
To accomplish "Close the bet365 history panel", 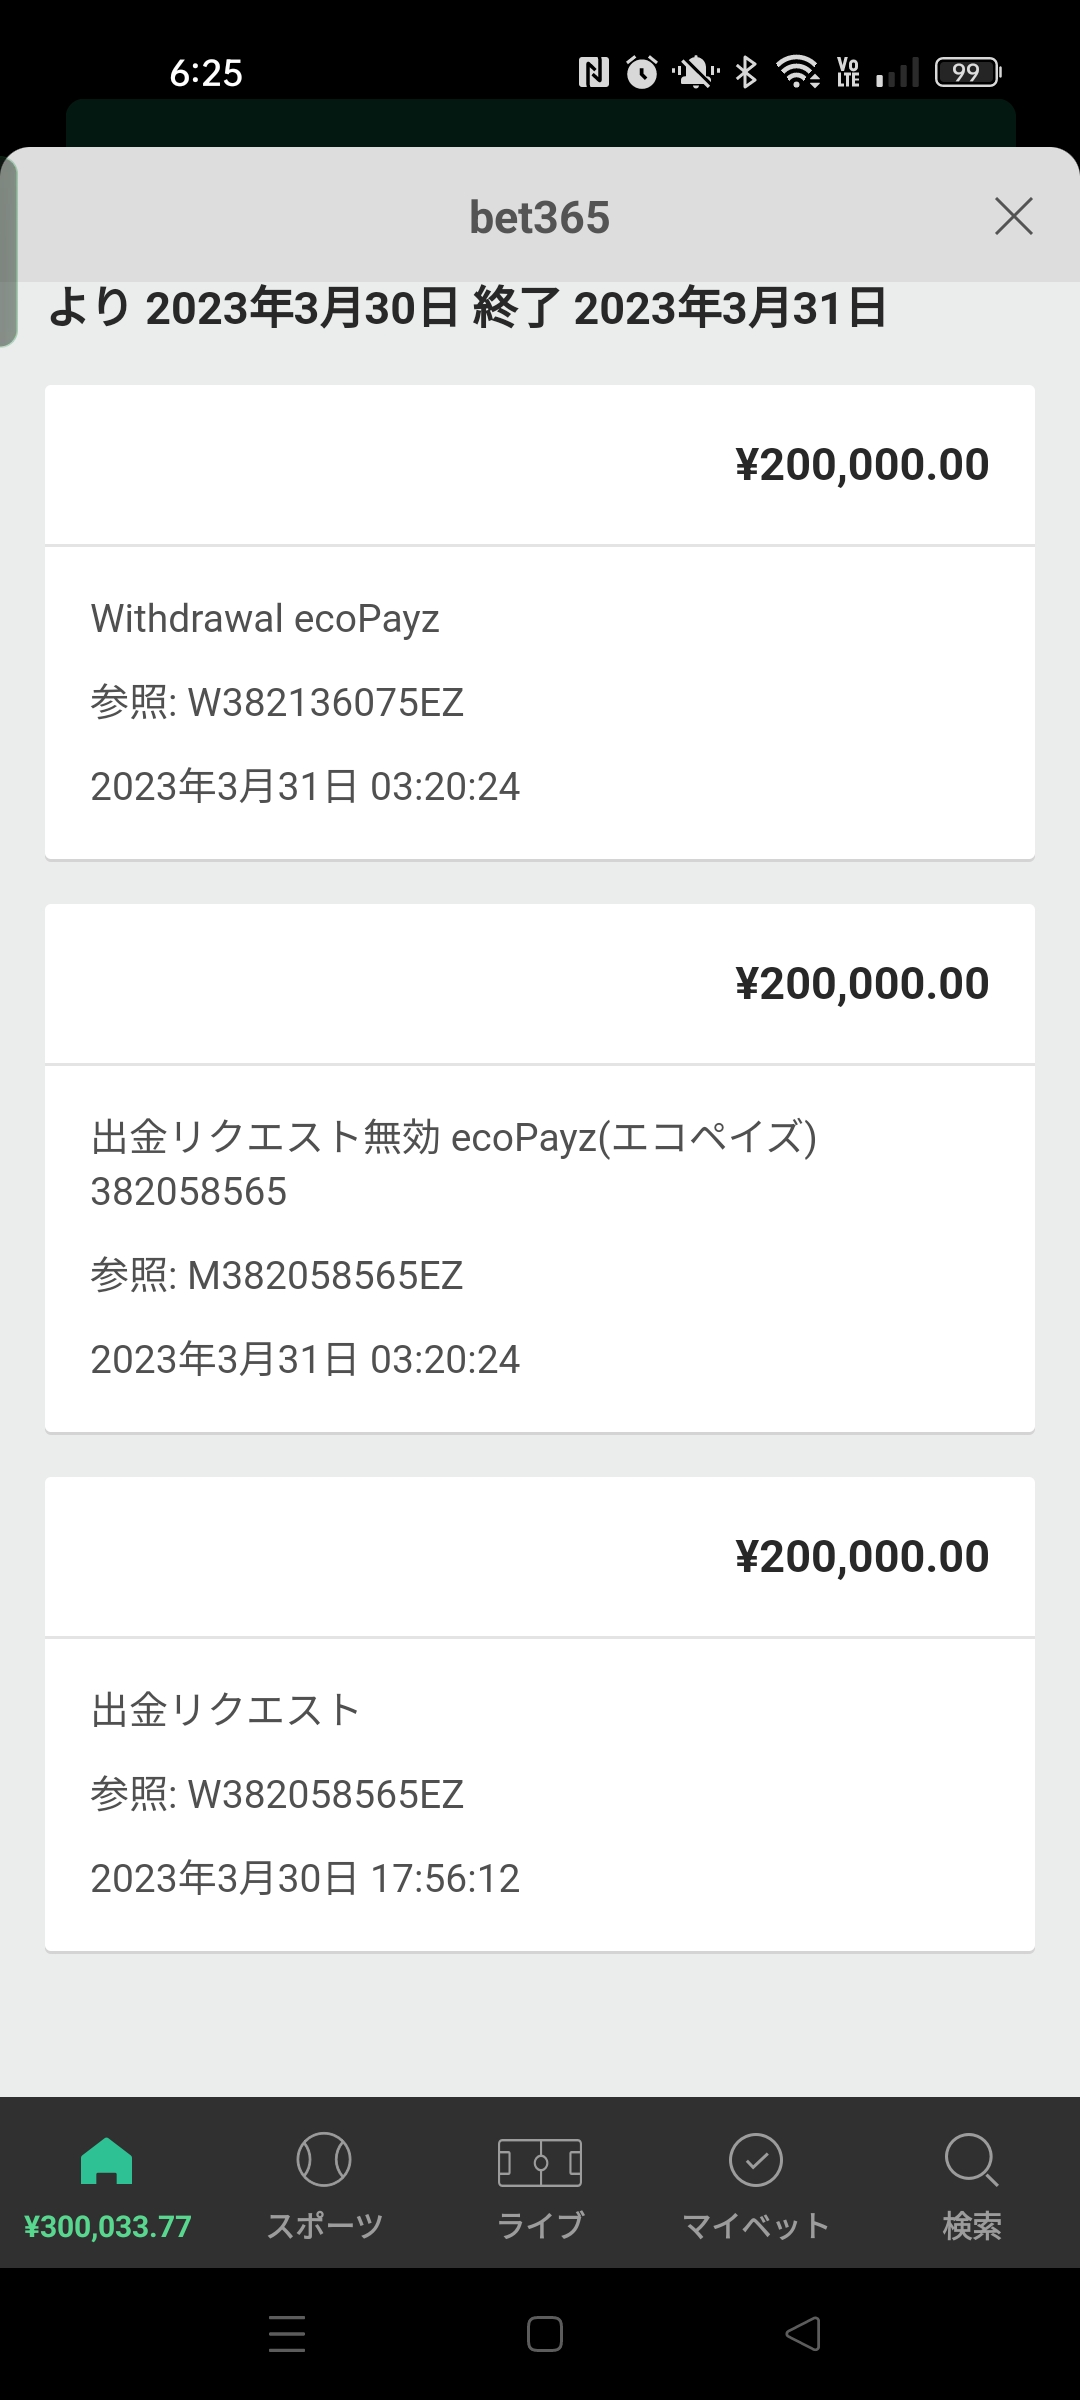I will [x=1013, y=216].
